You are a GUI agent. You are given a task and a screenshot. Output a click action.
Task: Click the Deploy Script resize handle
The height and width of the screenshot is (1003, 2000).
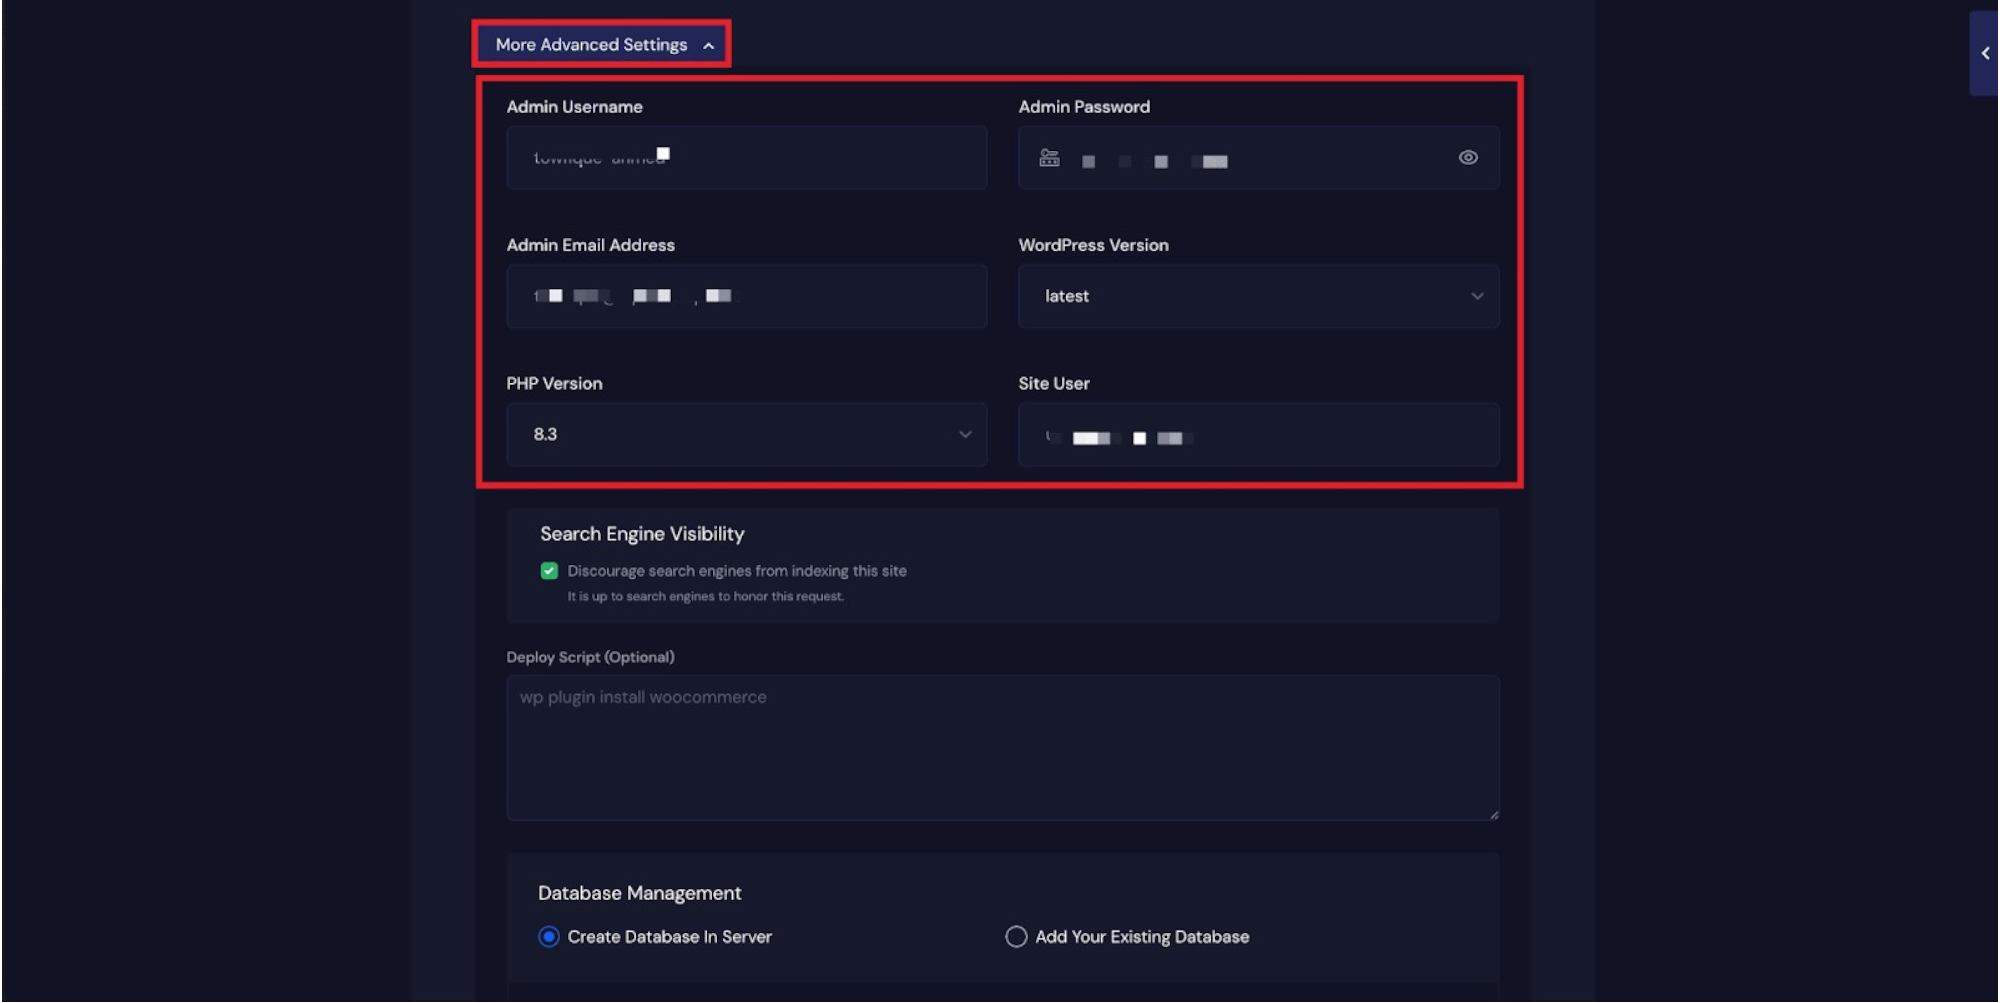[x=1492, y=813]
